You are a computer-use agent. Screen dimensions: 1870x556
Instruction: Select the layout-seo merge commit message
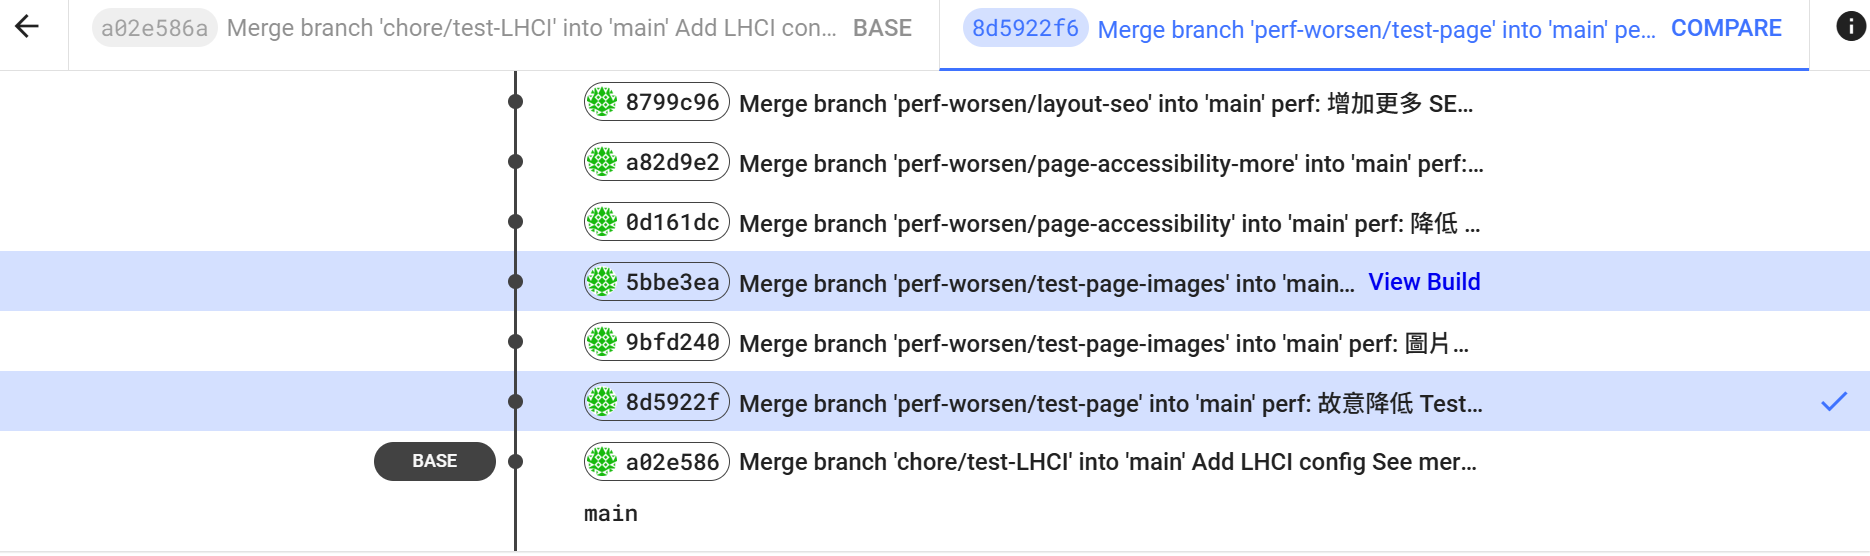(x=1106, y=103)
